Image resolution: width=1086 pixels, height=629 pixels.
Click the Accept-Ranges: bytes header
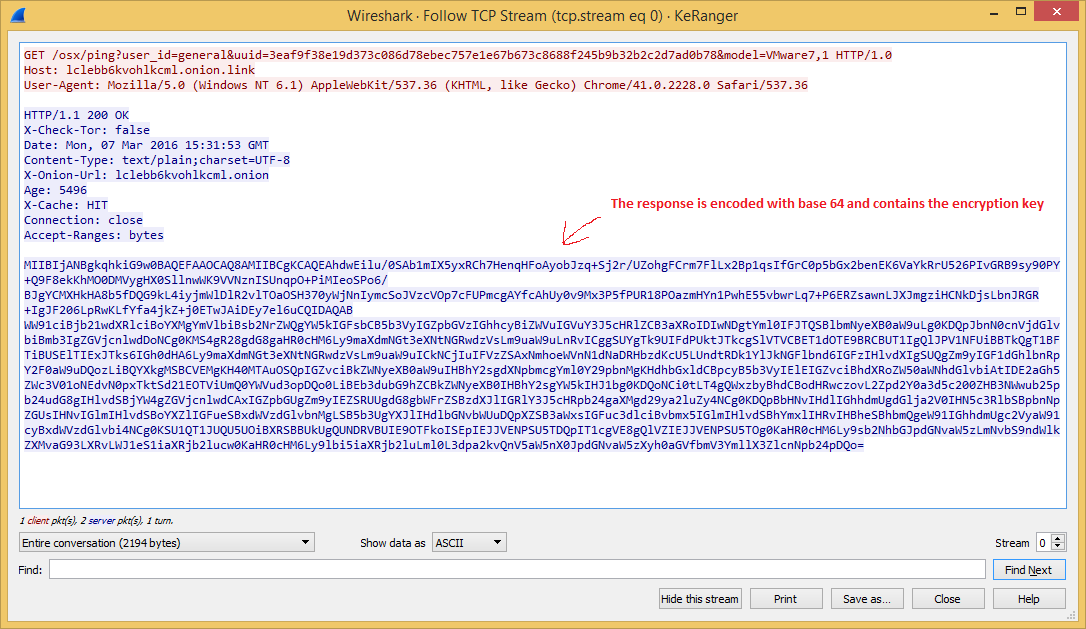[x=94, y=235]
